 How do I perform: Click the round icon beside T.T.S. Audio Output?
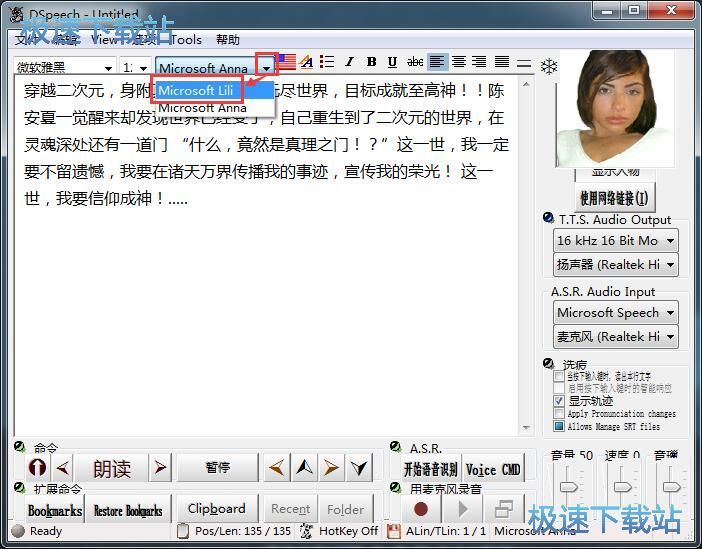tap(548, 218)
